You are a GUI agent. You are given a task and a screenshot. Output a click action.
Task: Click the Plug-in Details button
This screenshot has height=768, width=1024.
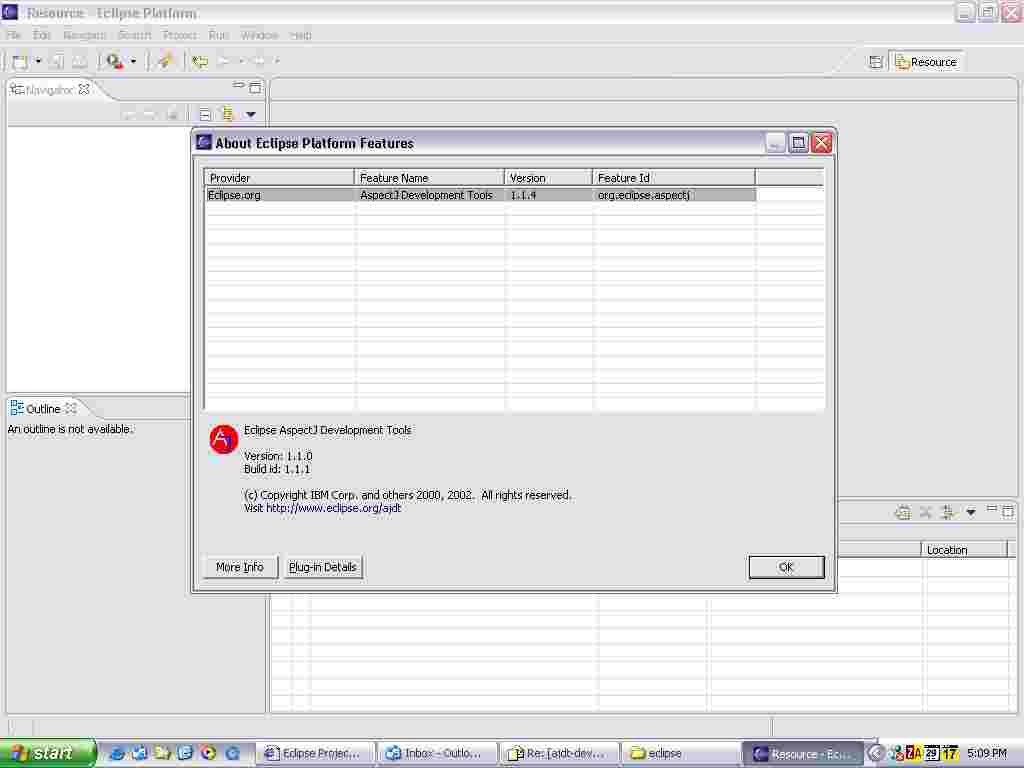click(x=323, y=568)
